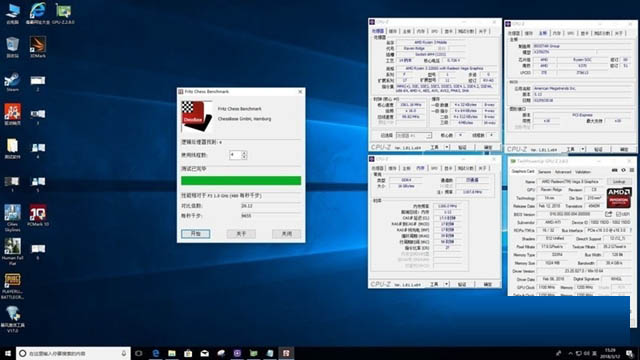
Task: Switch to 缓存 tab in CPU-Z processor window
Action: tap(393, 31)
